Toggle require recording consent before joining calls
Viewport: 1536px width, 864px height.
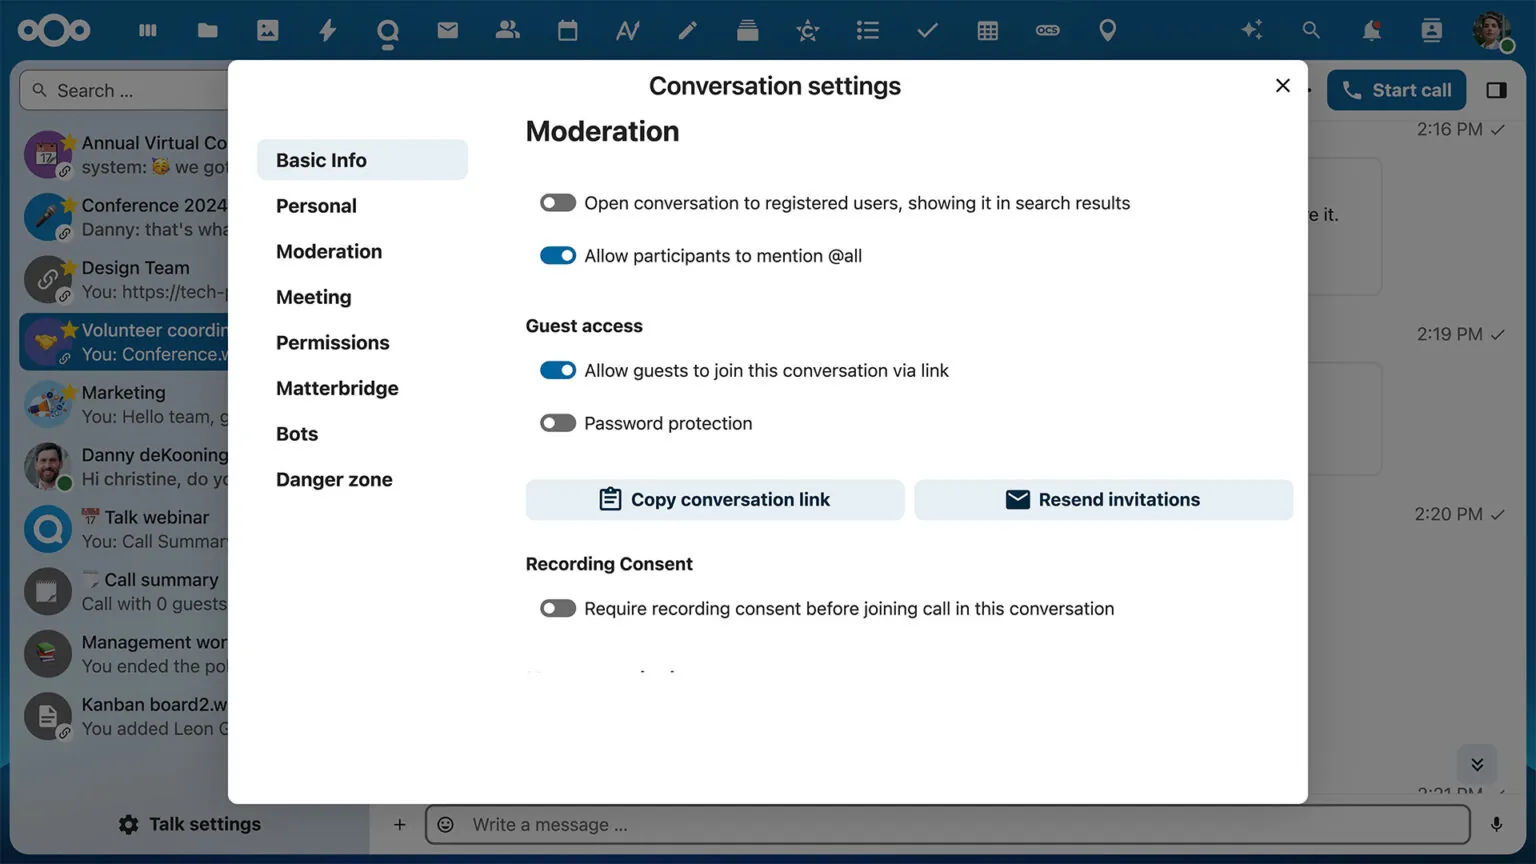tap(557, 608)
